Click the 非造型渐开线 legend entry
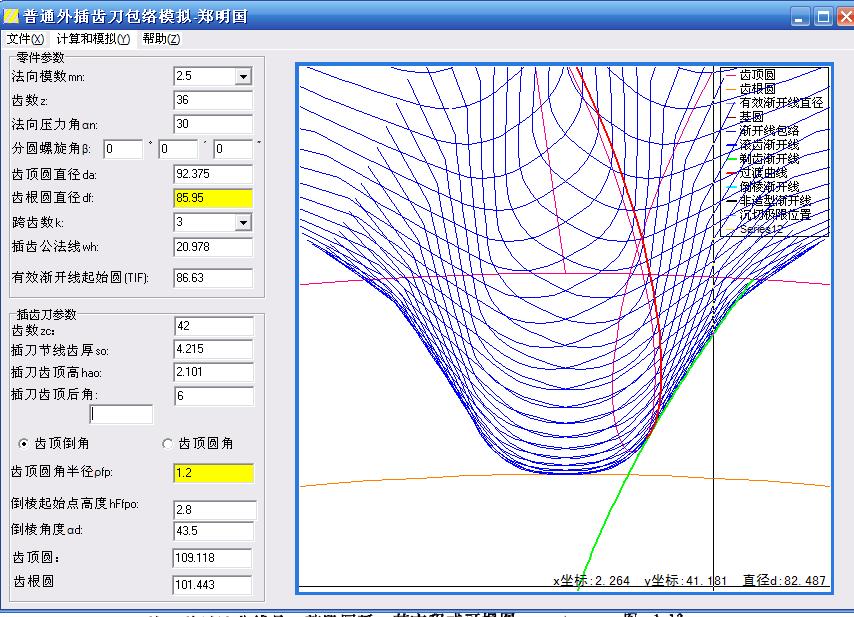 [x=769, y=201]
